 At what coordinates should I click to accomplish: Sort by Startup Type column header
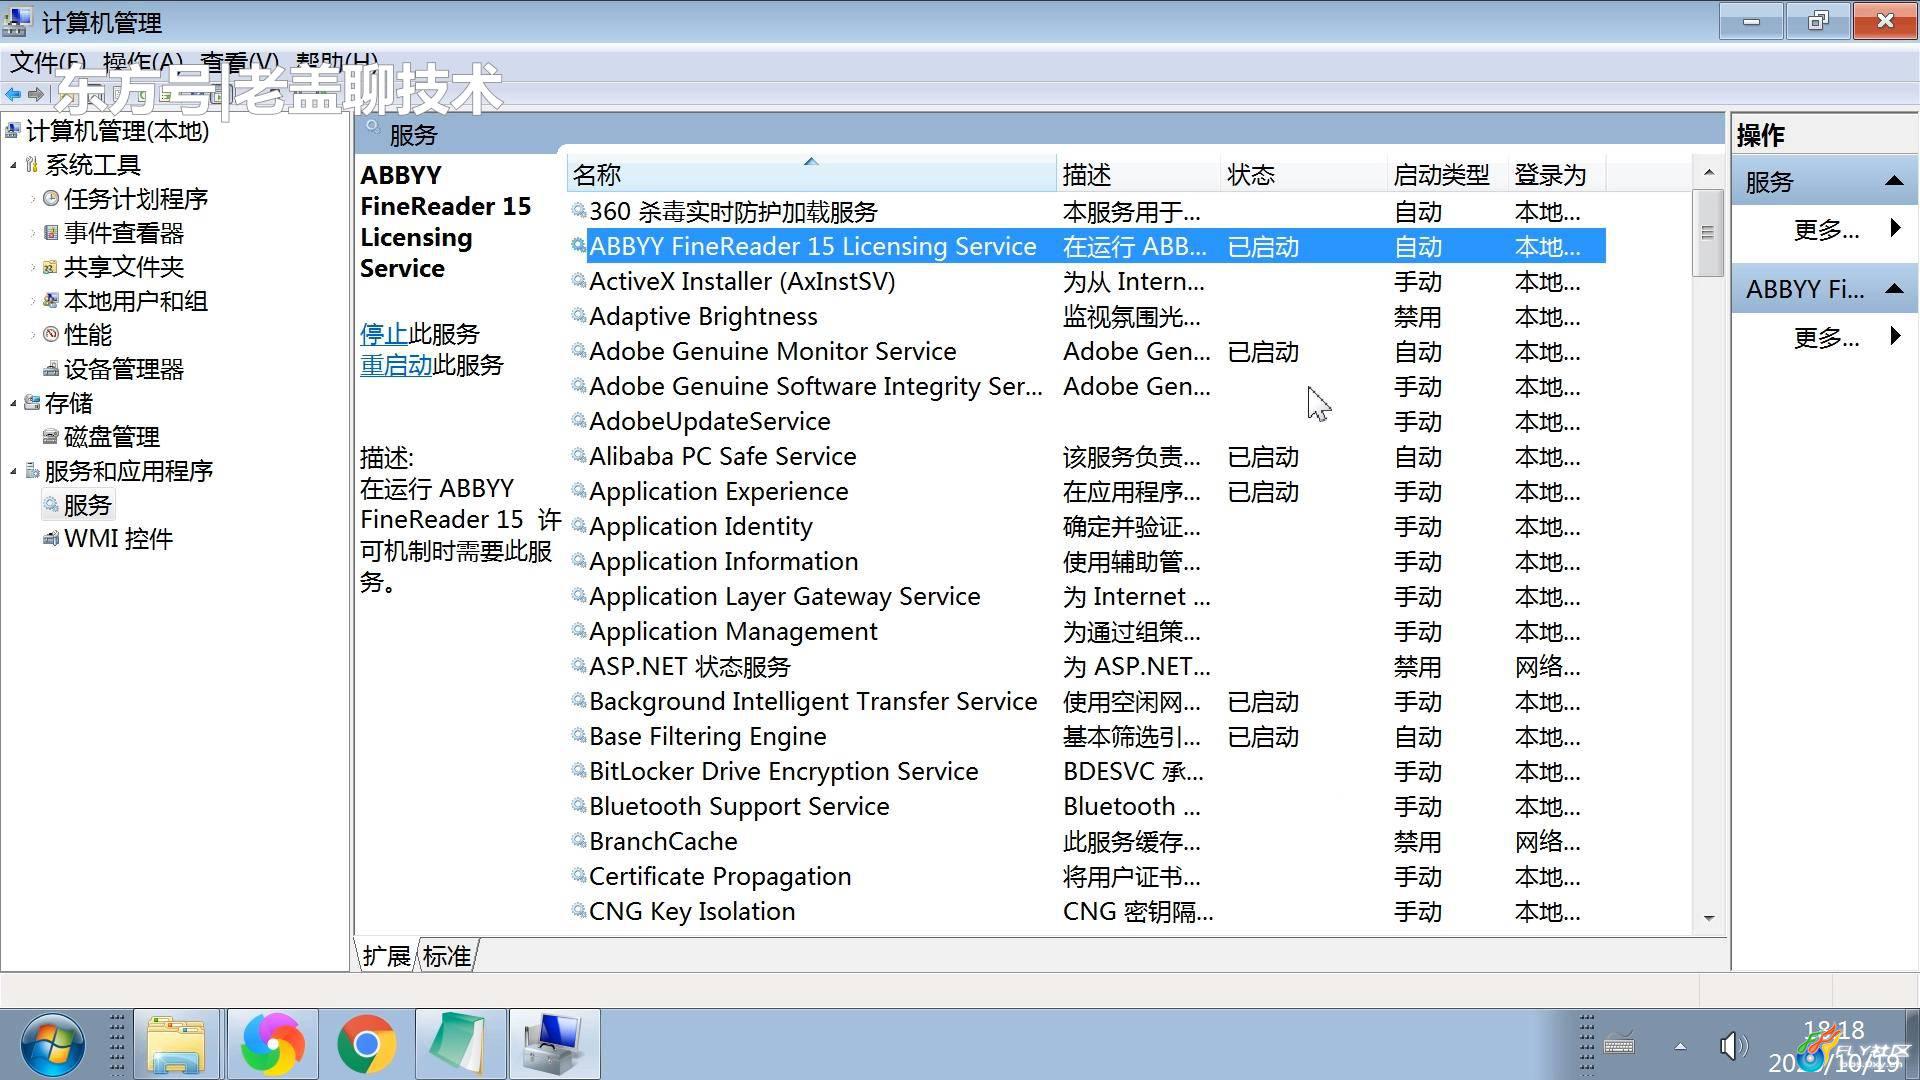click(x=1447, y=175)
